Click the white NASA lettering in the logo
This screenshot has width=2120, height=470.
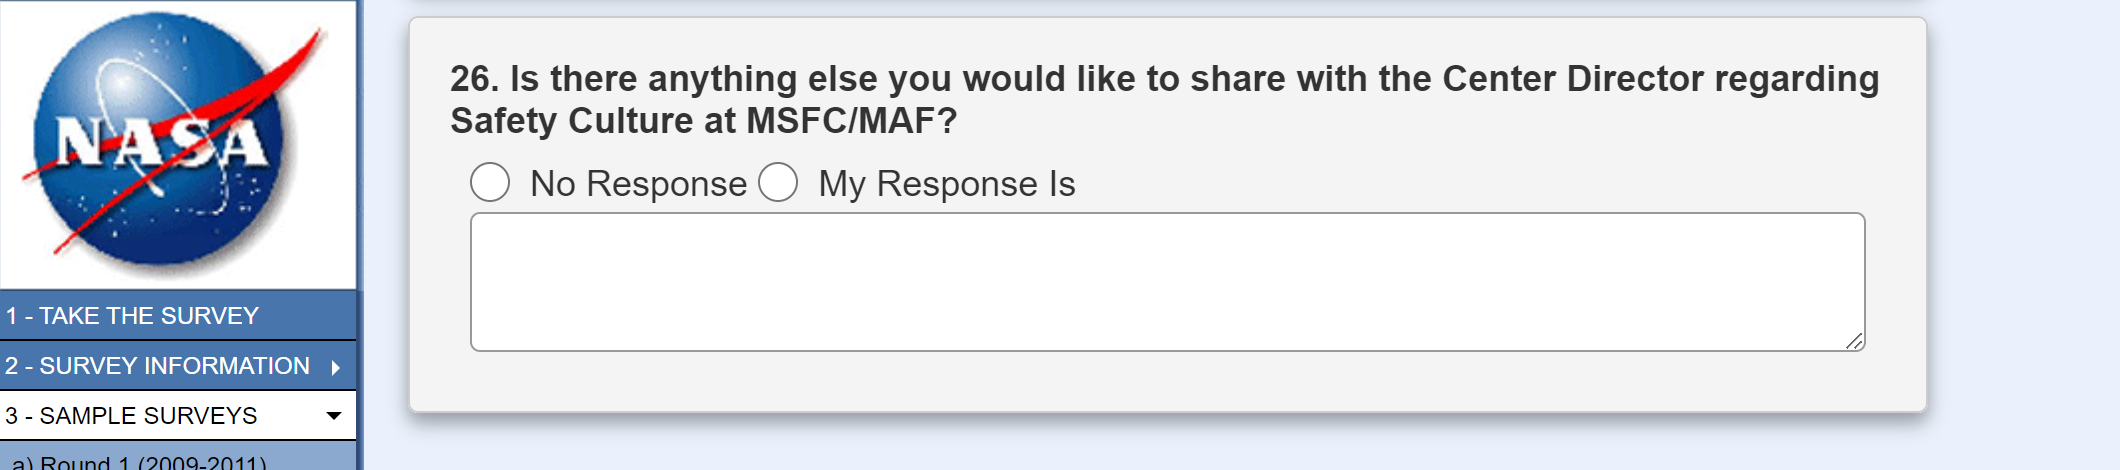pyautogui.click(x=160, y=143)
